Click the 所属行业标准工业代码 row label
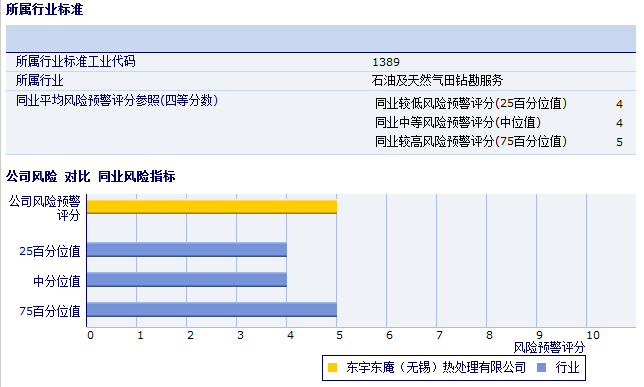Viewport: 644px width, 387px height. tap(76, 62)
